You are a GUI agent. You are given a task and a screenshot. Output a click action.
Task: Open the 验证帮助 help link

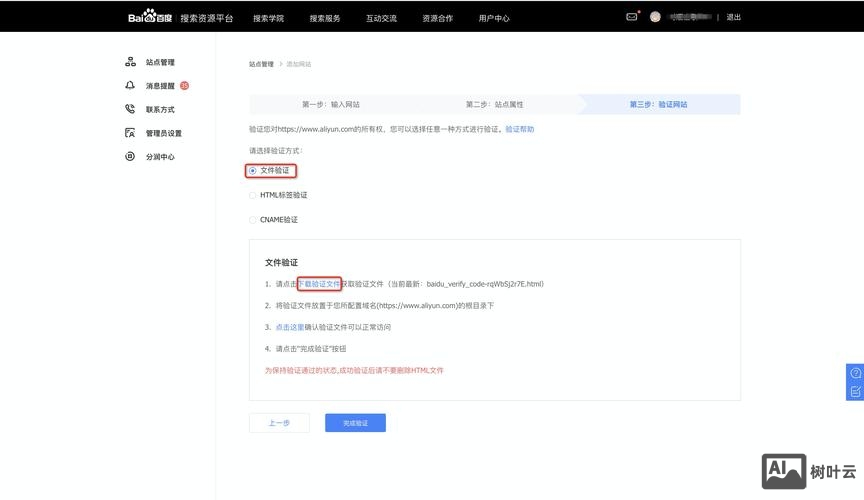pos(520,129)
